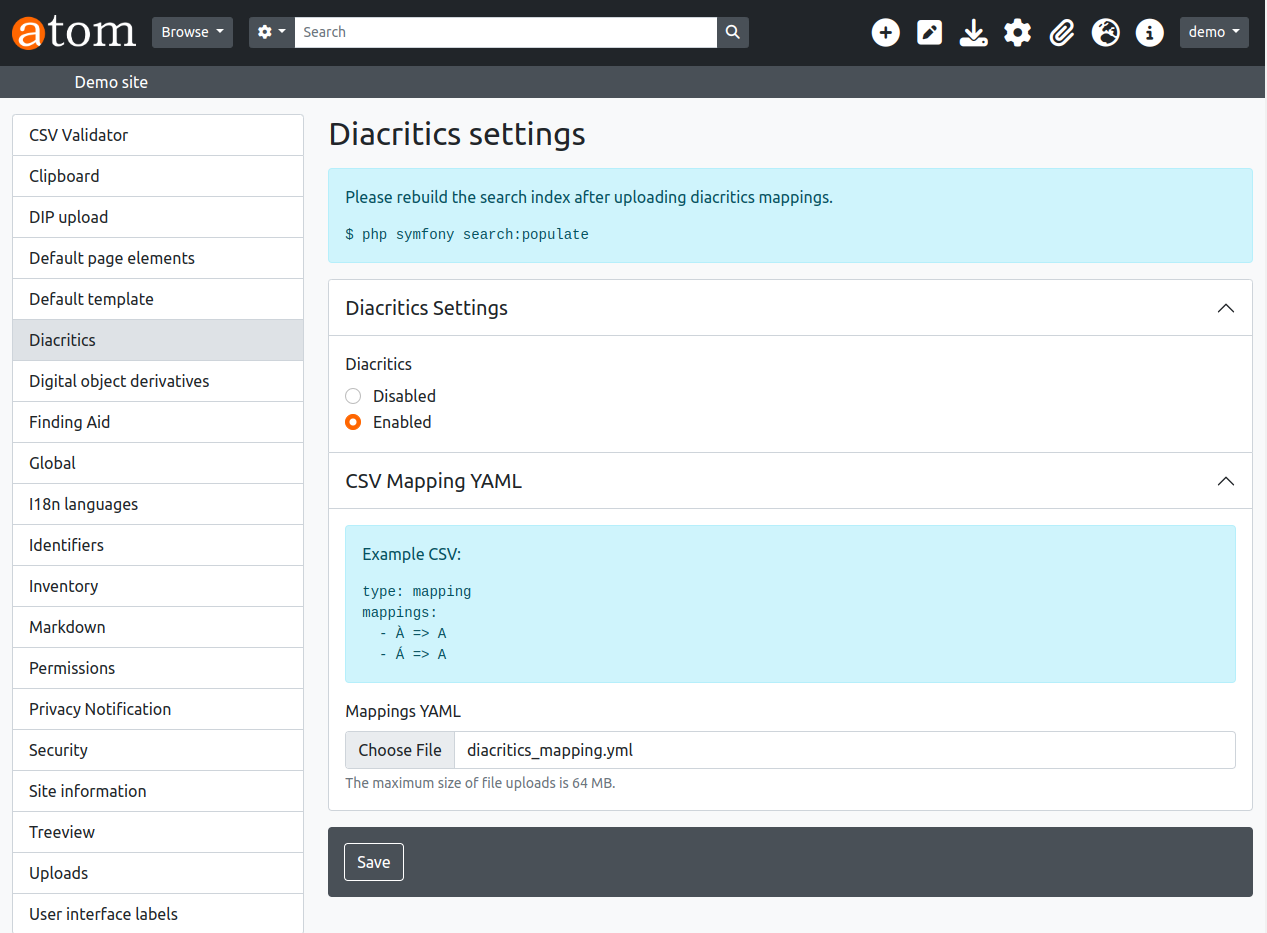Open the Language globe icon menu
Viewport: 1267px width, 933px height.
1105,32
